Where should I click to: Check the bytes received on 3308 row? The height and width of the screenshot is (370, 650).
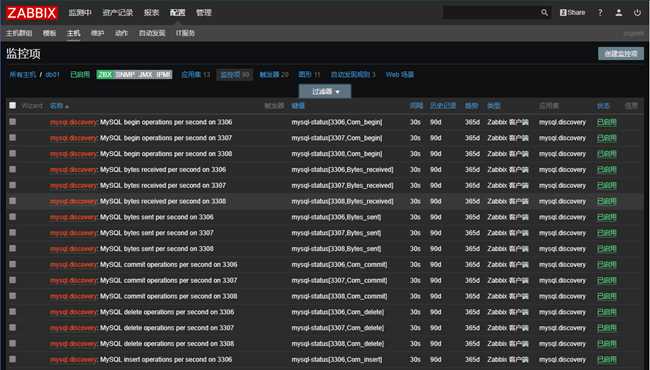[x=13, y=201]
